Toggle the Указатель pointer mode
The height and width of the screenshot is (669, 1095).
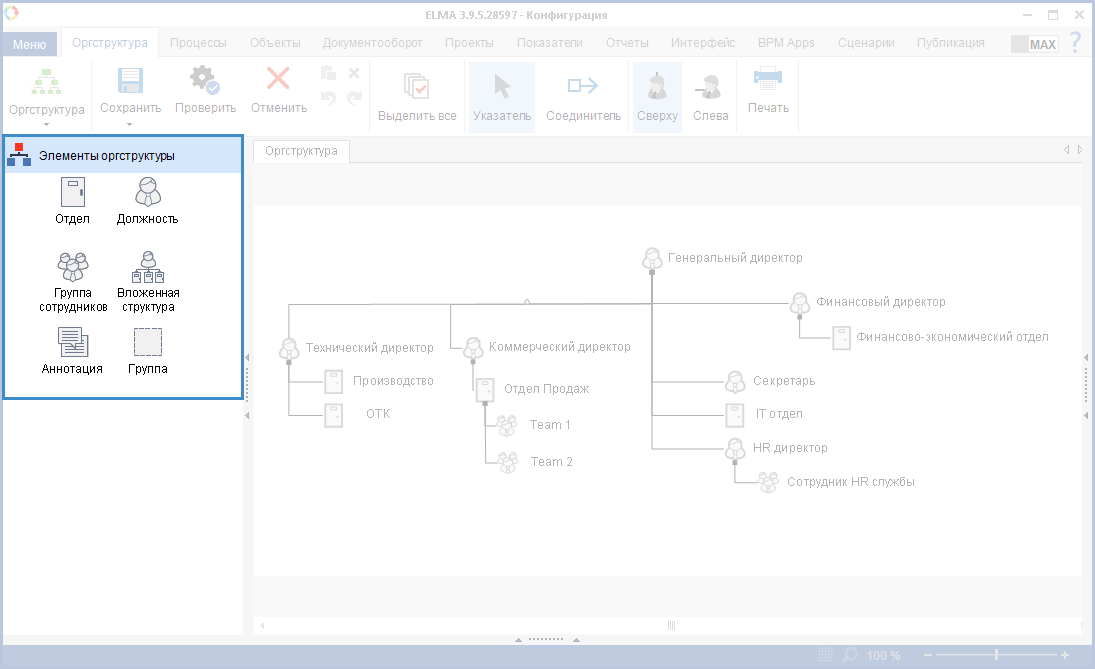(x=502, y=97)
